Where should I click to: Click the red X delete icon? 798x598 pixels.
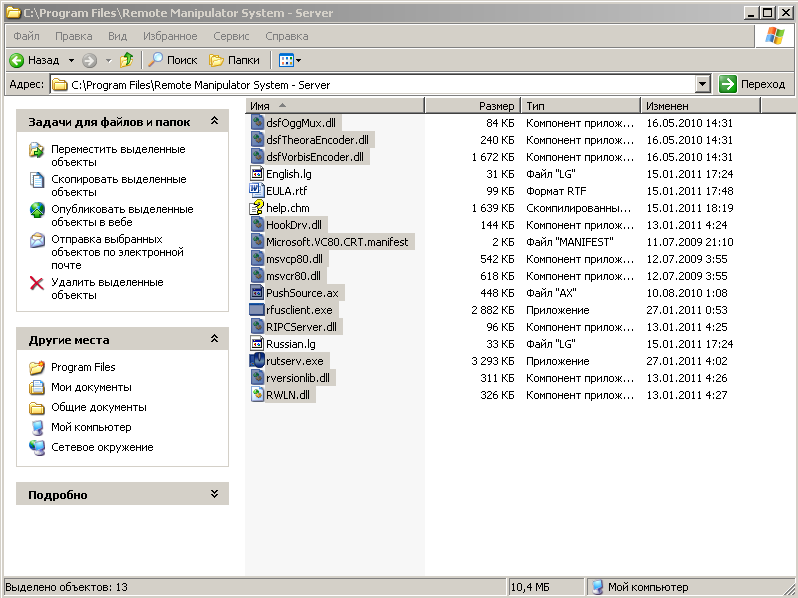tap(37, 283)
